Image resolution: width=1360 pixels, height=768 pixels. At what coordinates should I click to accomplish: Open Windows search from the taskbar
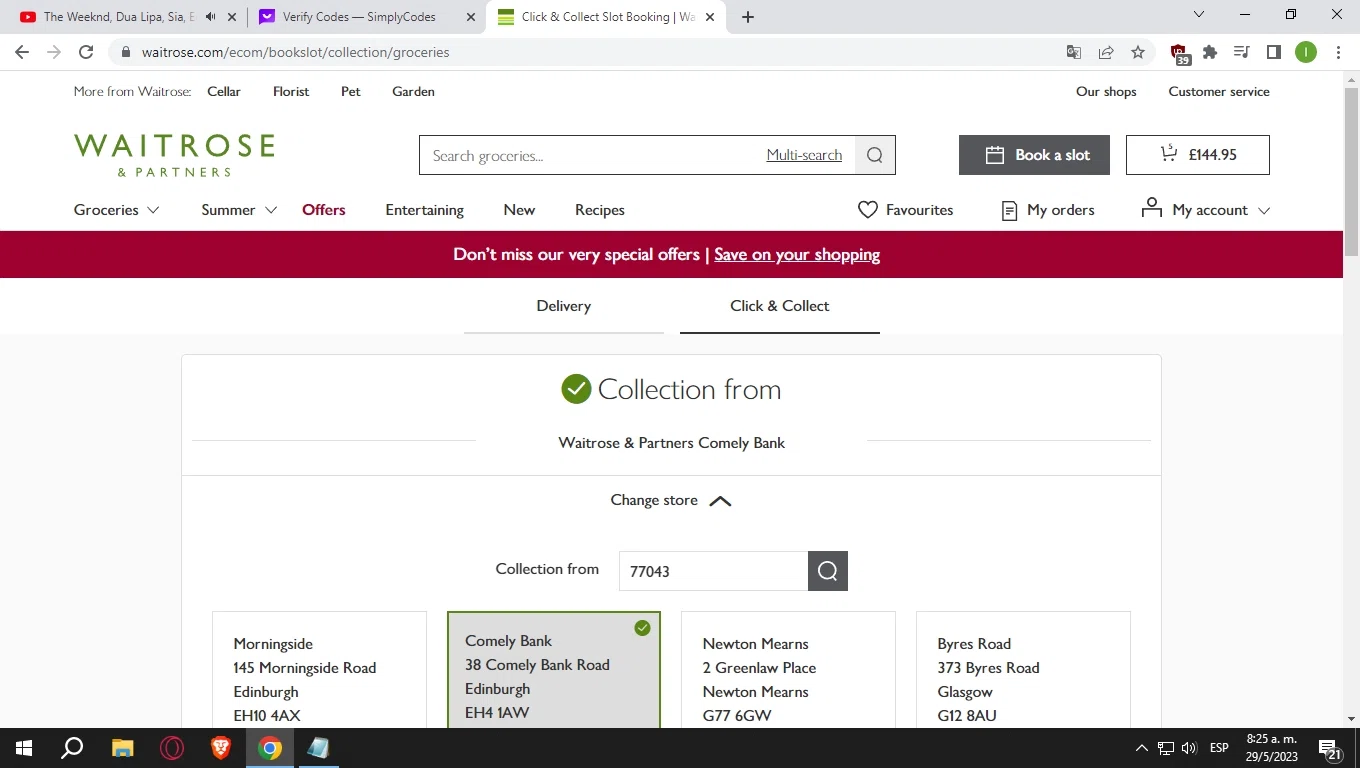[72, 748]
